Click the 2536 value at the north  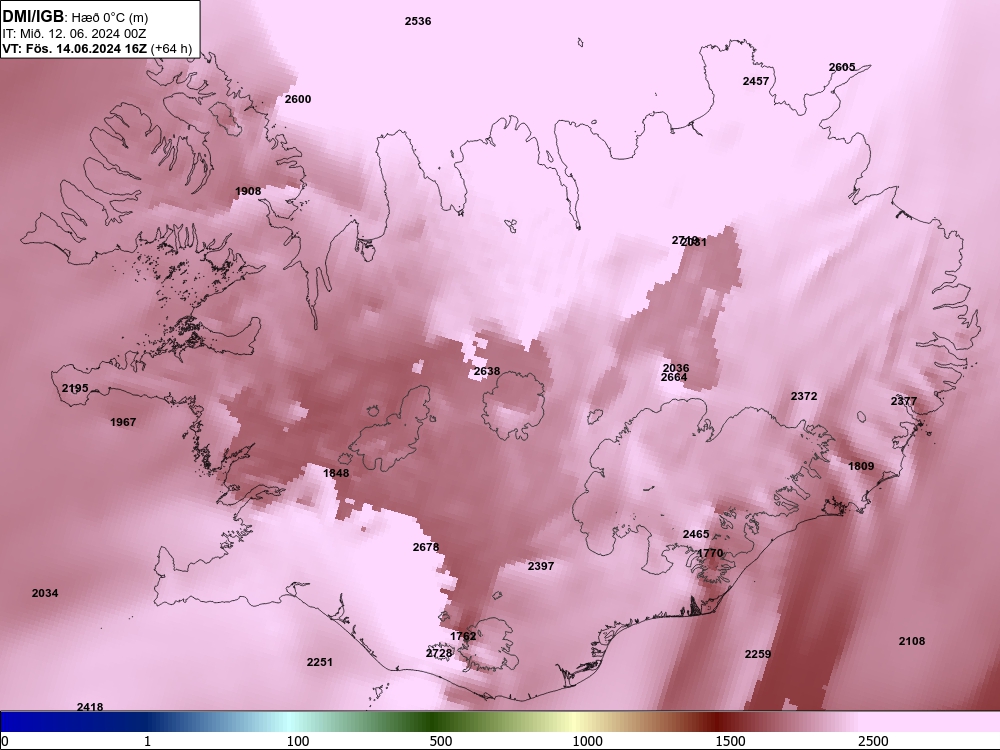click(418, 21)
